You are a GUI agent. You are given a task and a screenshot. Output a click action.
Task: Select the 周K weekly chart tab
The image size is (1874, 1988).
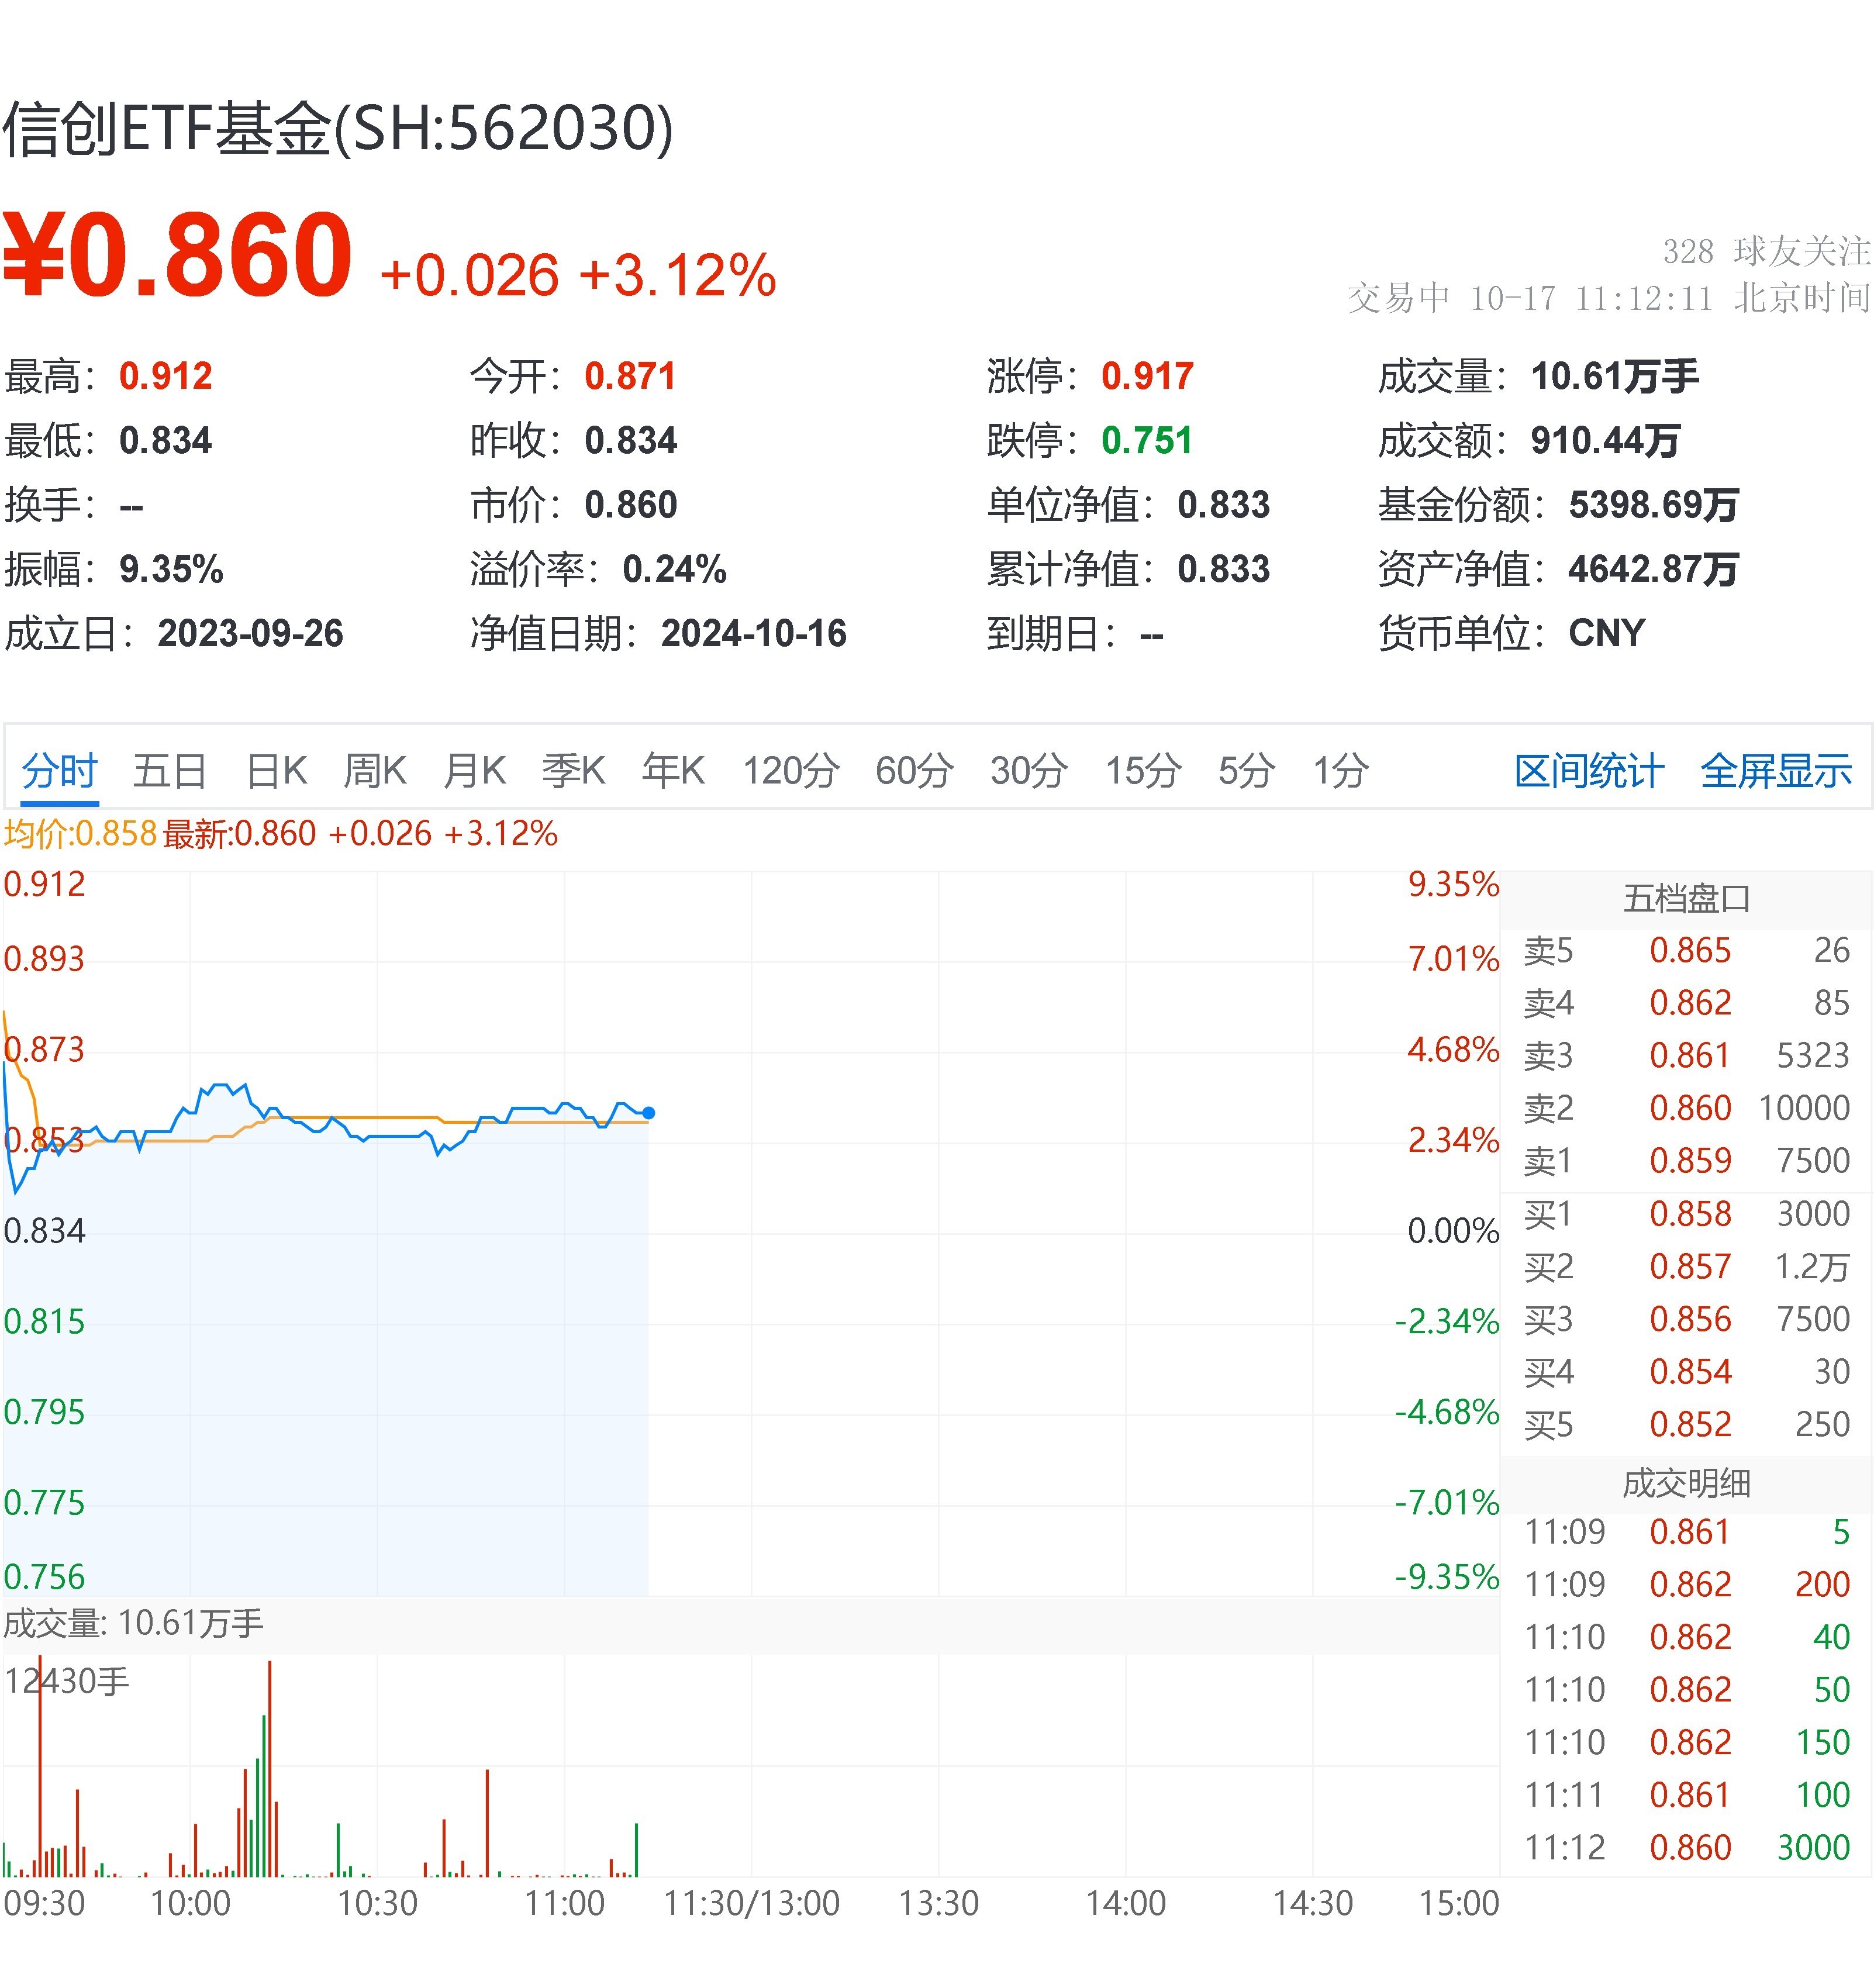pos(375,771)
